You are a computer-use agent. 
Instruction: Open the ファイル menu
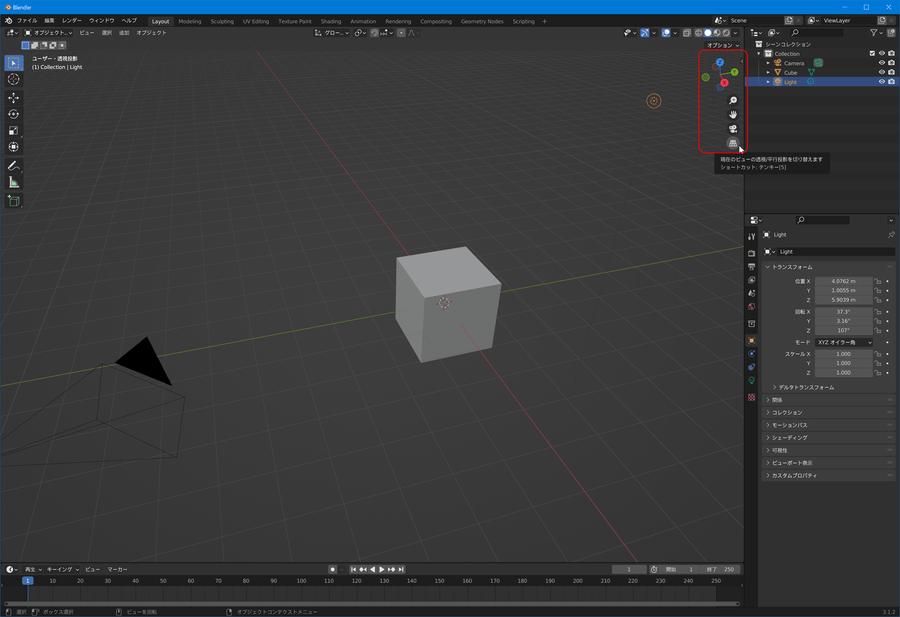[x=27, y=20]
